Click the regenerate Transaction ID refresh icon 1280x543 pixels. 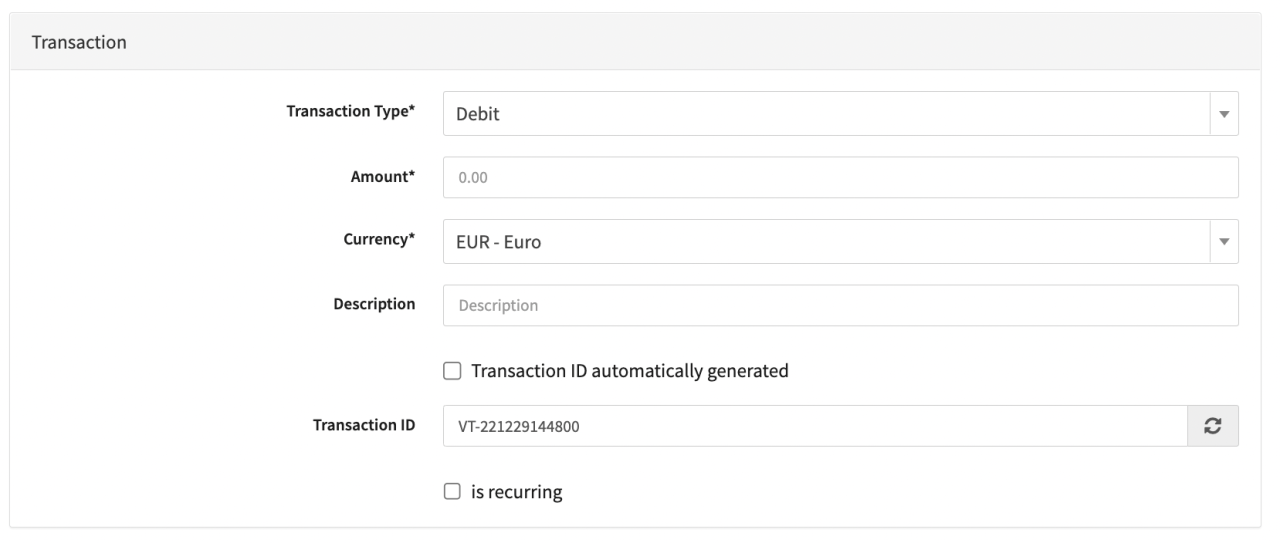[1212, 426]
